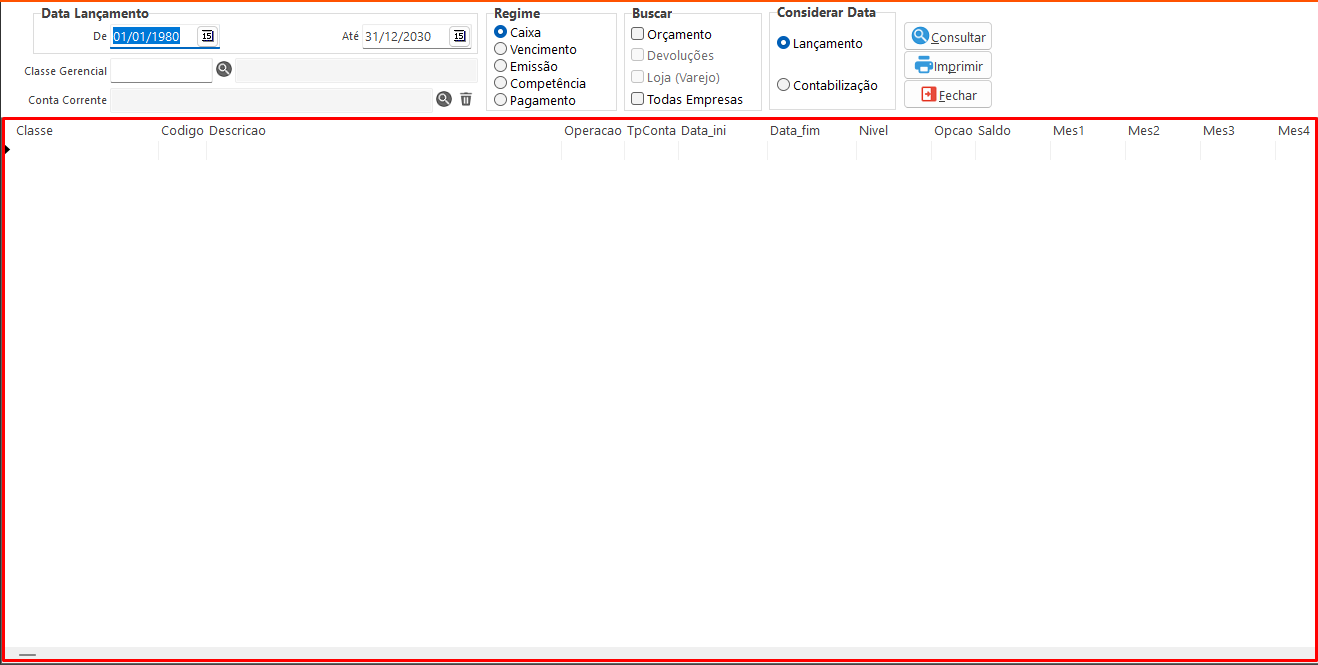This screenshot has width=1318, height=665.
Task: Enable the Orçamento checkbox
Action: [x=638, y=34]
